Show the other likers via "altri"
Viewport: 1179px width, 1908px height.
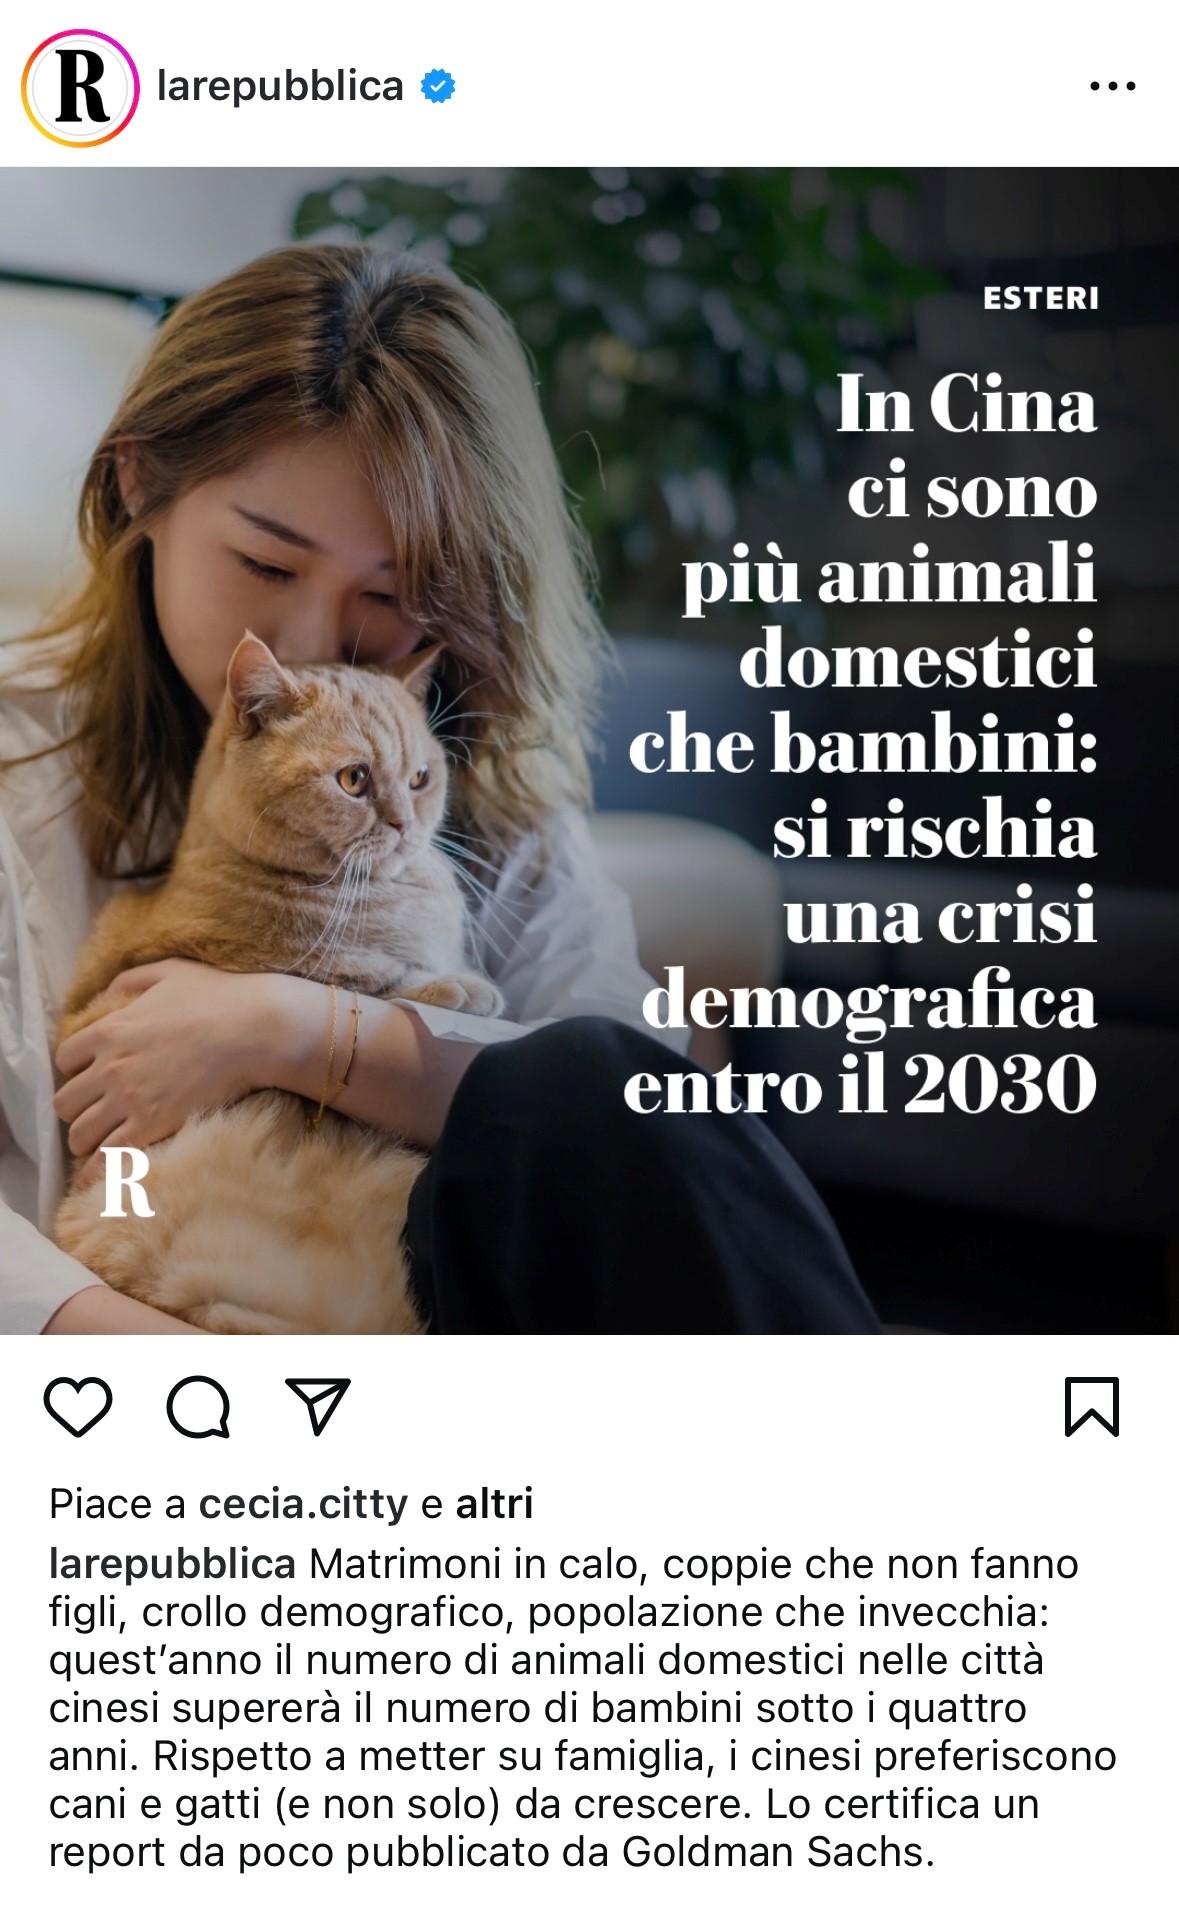click(x=495, y=1503)
